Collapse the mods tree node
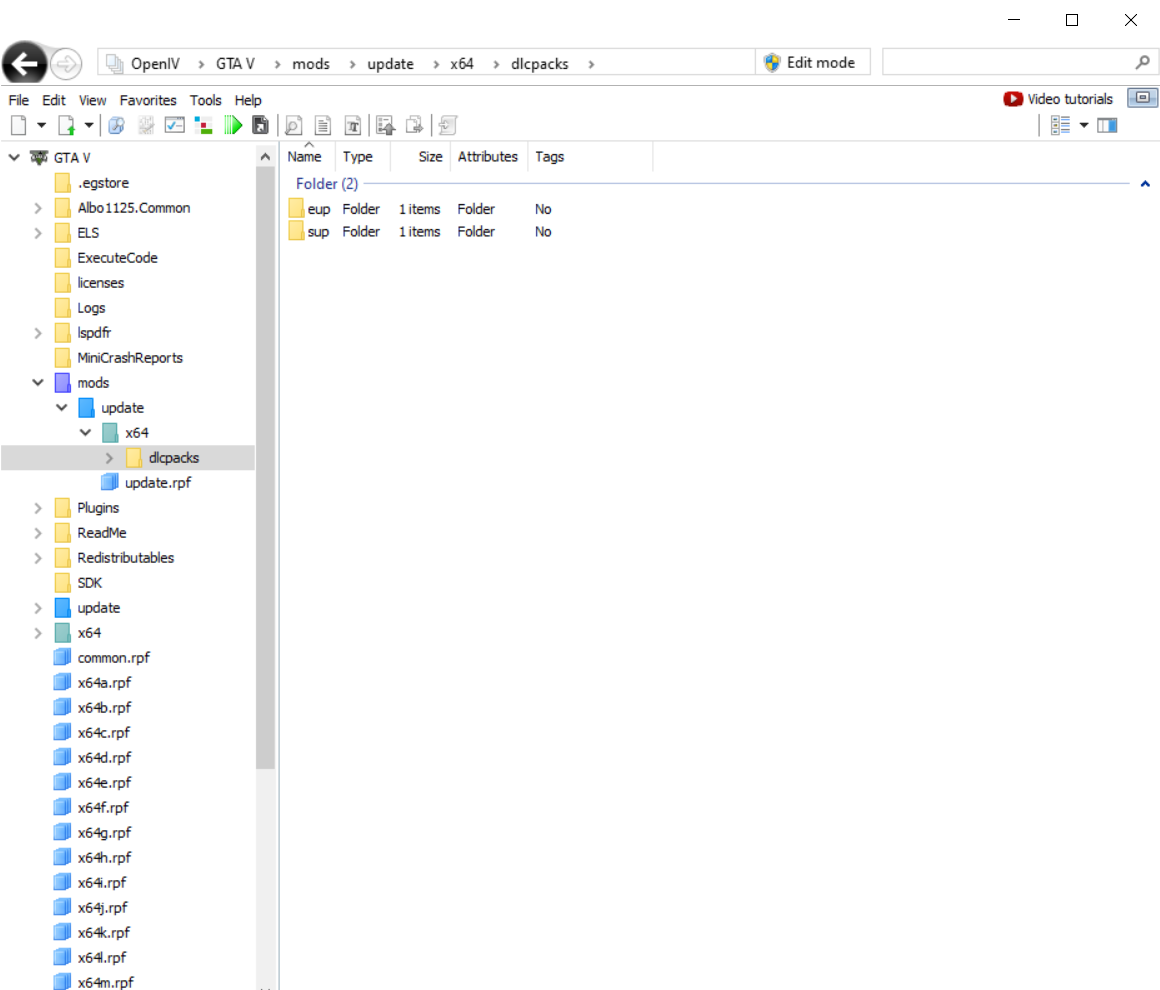The image size is (1160, 990). coord(38,383)
